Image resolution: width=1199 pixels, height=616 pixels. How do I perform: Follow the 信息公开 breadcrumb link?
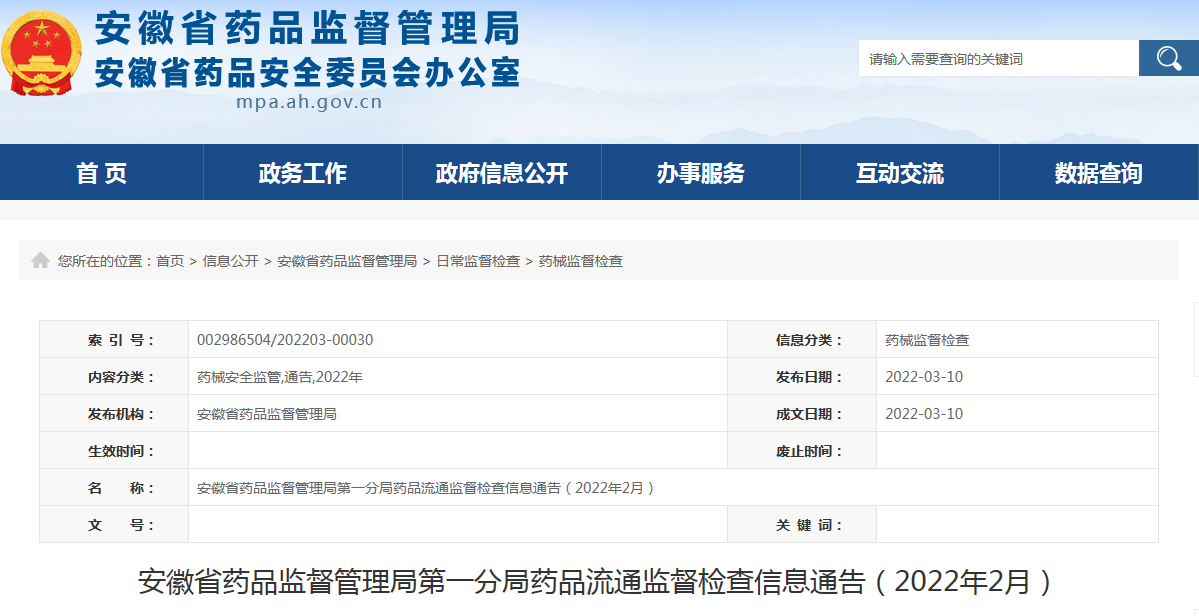point(230,261)
